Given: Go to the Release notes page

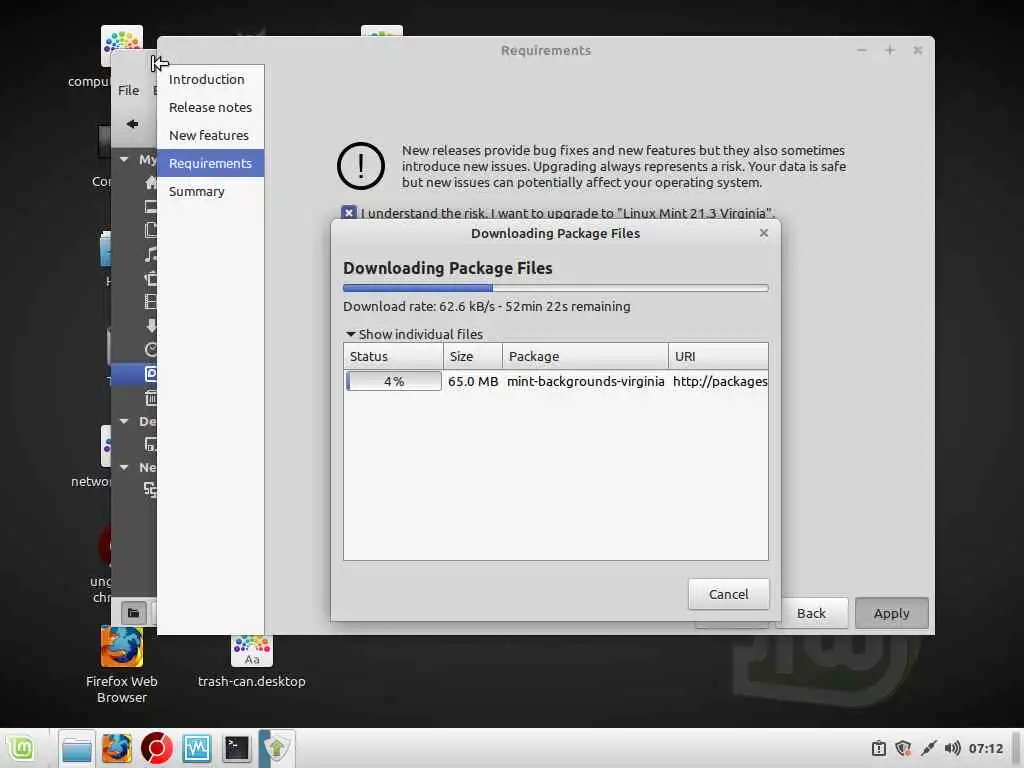Looking at the screenshot, I should pyautogui.click(x=210, y=107).
